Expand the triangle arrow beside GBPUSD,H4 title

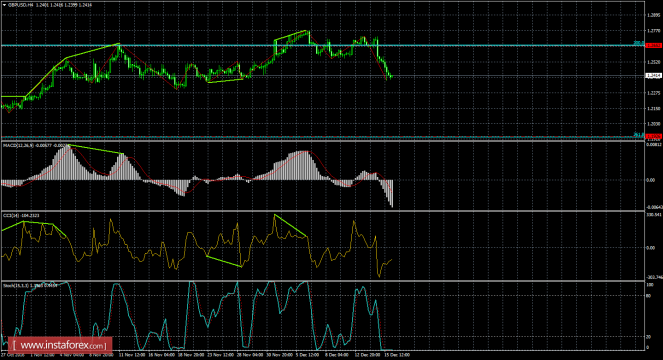click(x=4, y=5)
